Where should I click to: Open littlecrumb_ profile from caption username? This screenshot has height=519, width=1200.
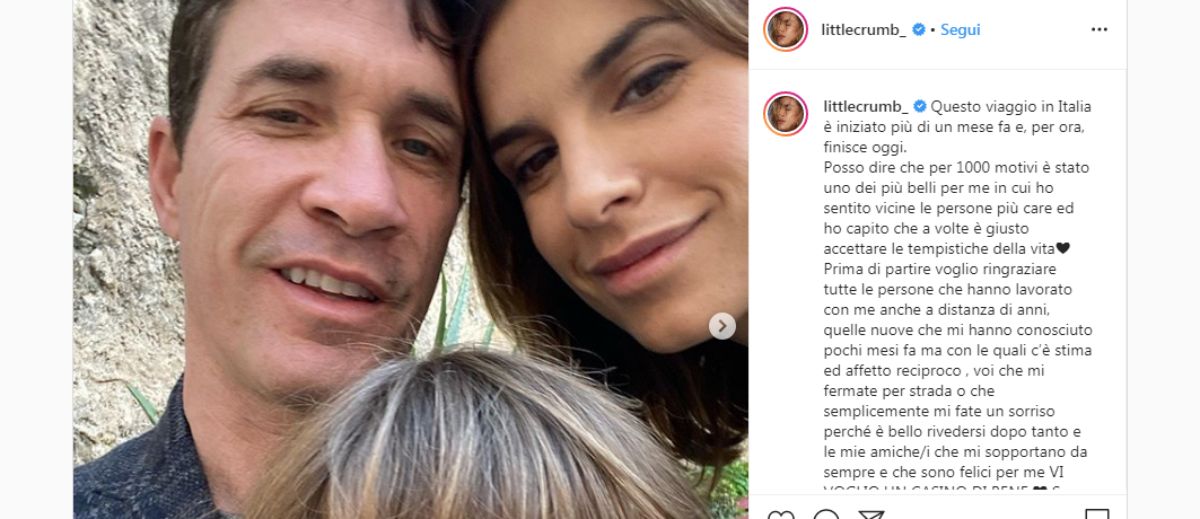(x=864, y=106)
